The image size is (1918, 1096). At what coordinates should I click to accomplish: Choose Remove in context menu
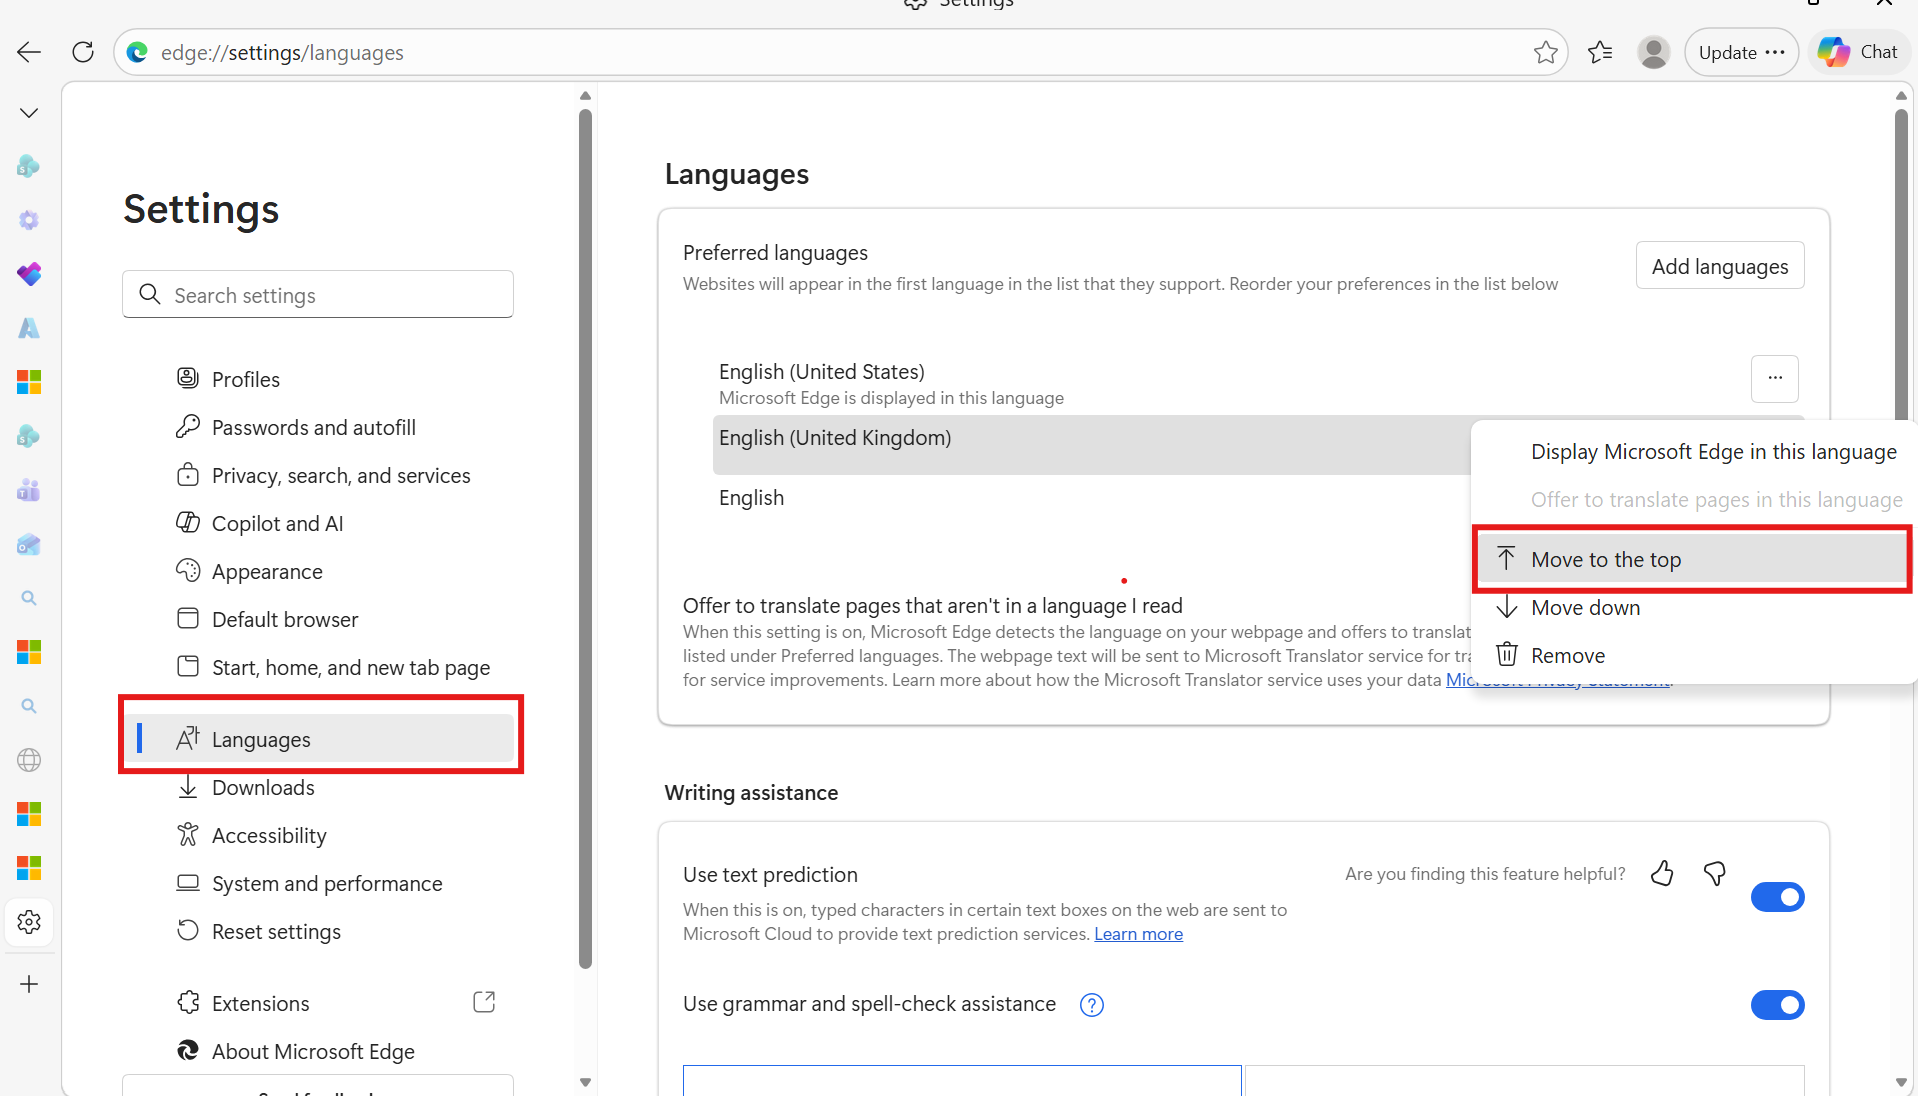point(1692,655)
